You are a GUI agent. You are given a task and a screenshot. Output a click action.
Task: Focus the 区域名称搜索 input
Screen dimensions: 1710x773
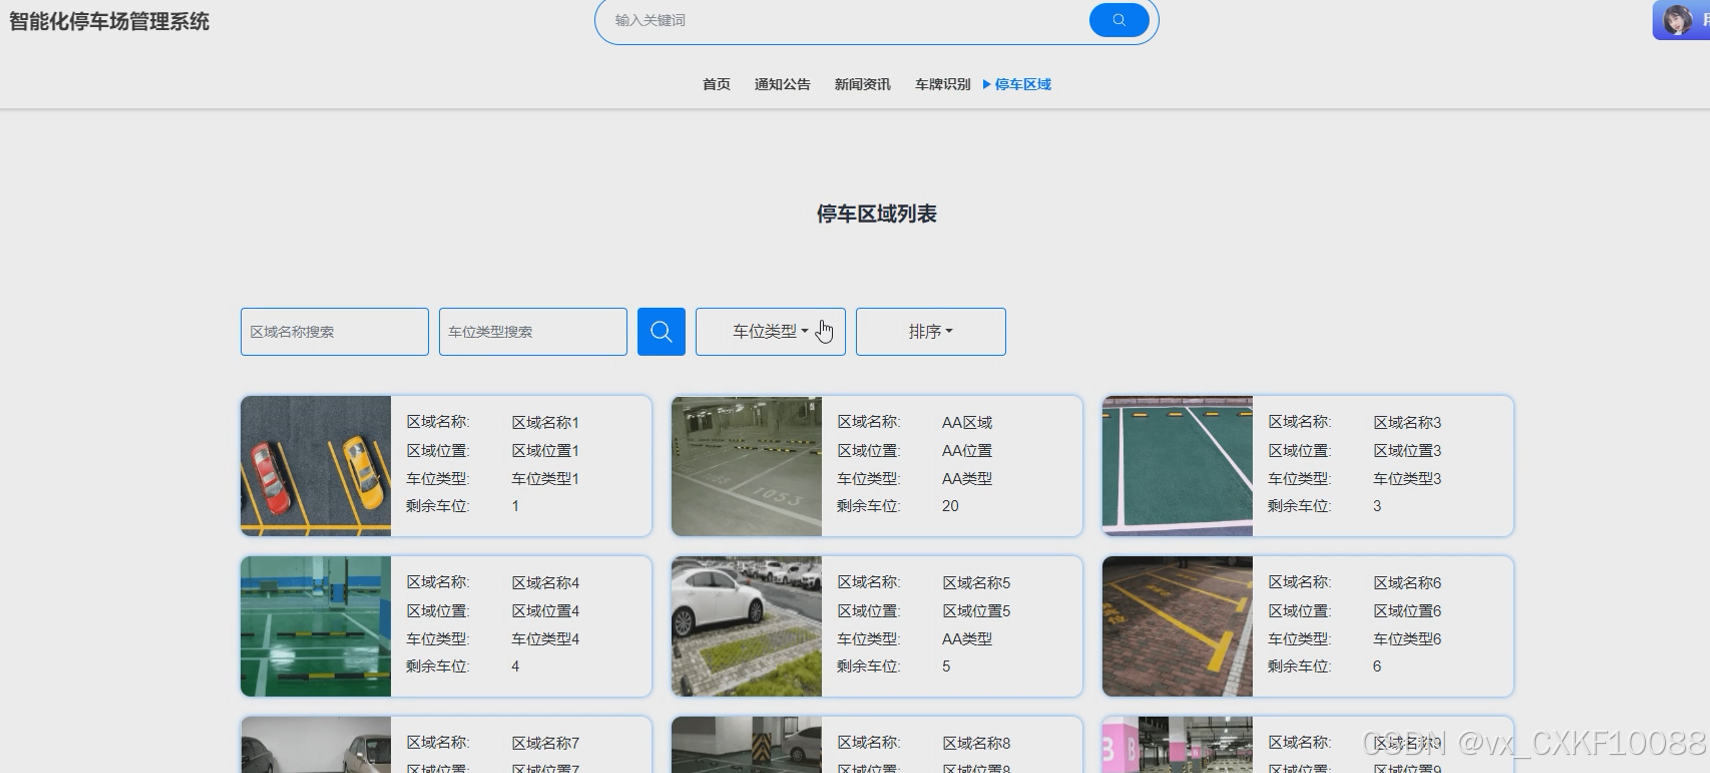click(x=334, y=331)
